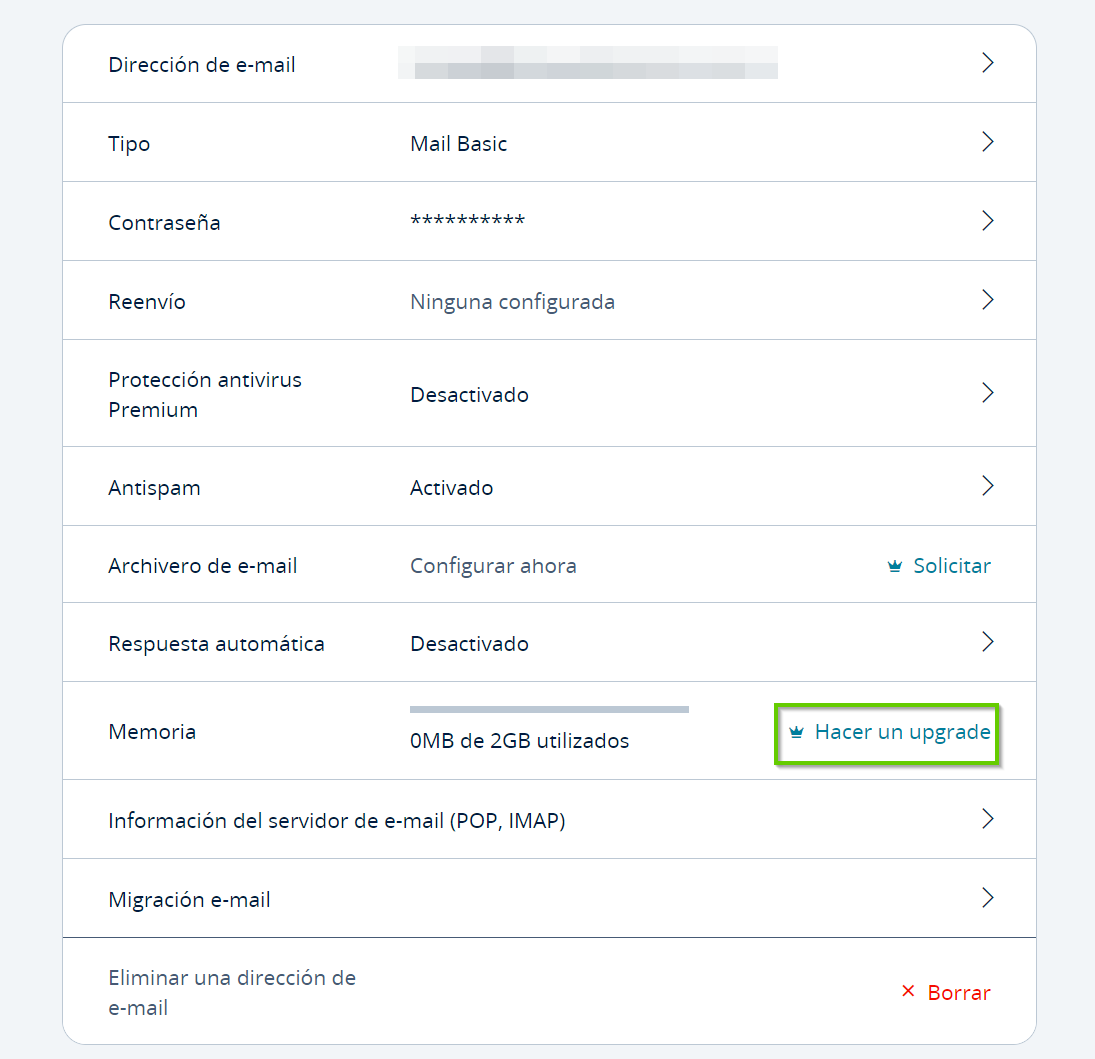This screenshot has width=1095, height=1059.
Task: Open the Migración e-mail chevron
Action: [x=987, y=898]
